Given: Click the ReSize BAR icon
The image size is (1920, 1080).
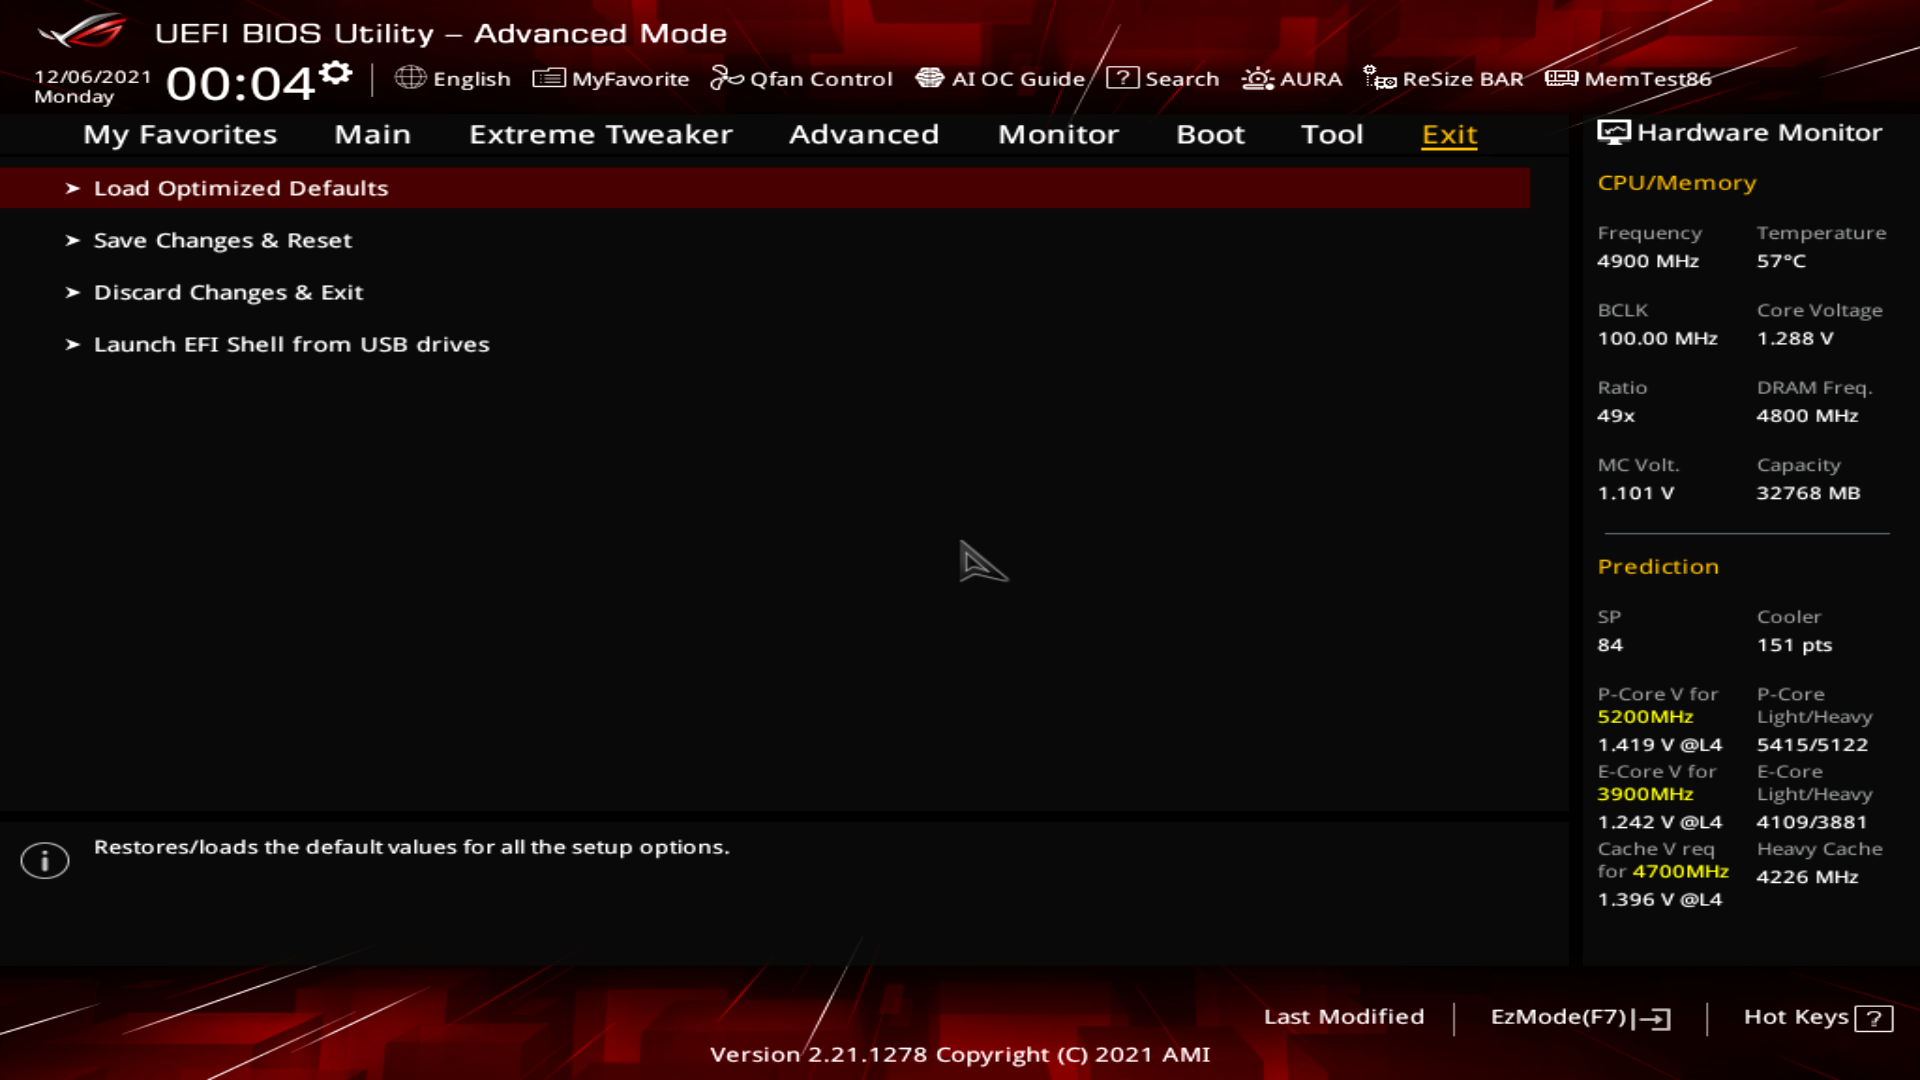Looking at the screenshot, I should point(1380,78).
